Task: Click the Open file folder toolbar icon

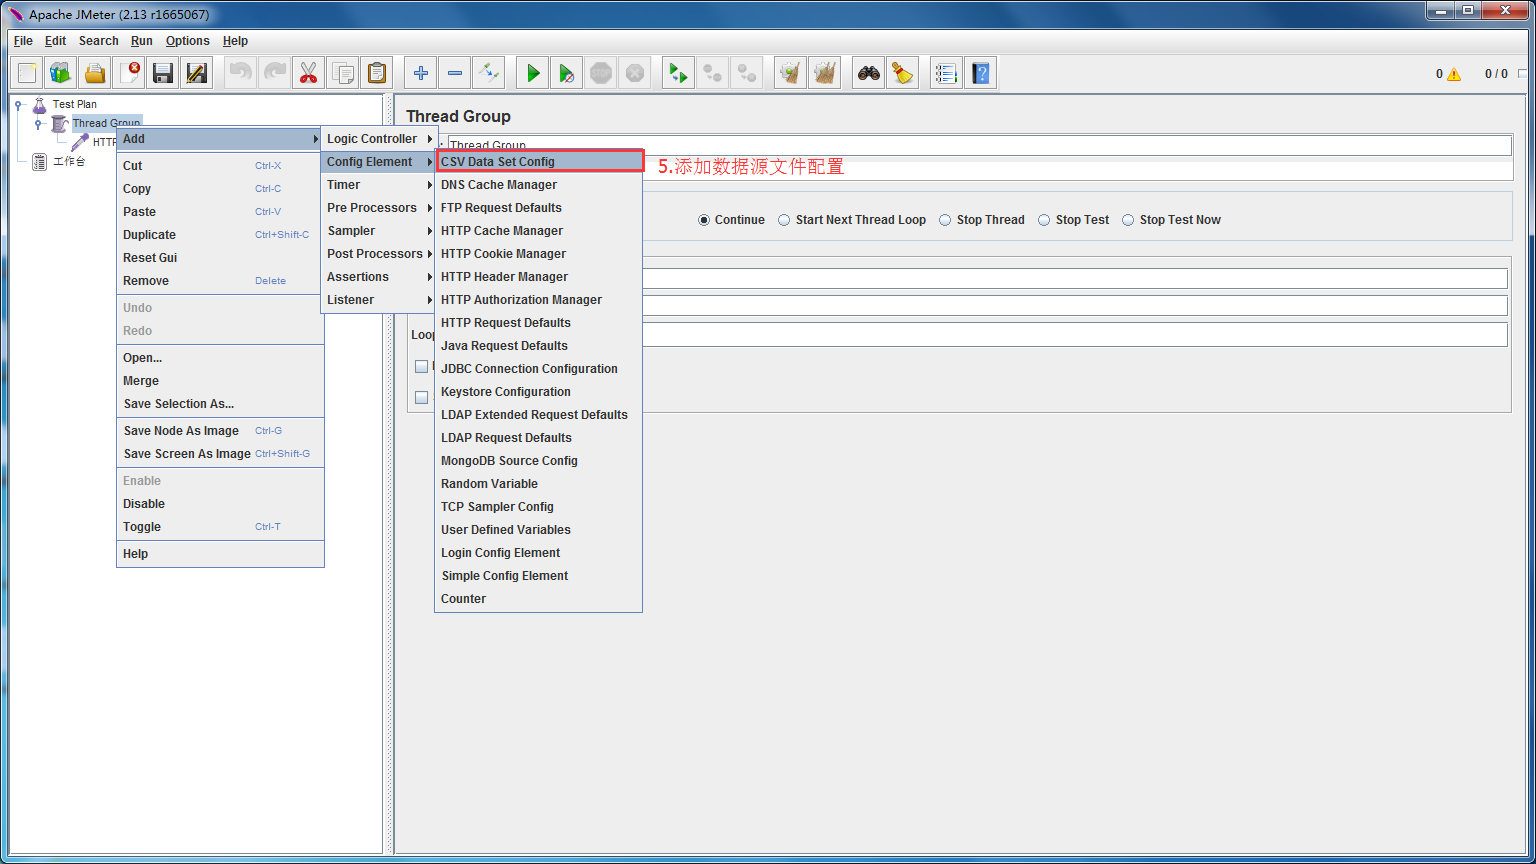Action: click(95, 73)
